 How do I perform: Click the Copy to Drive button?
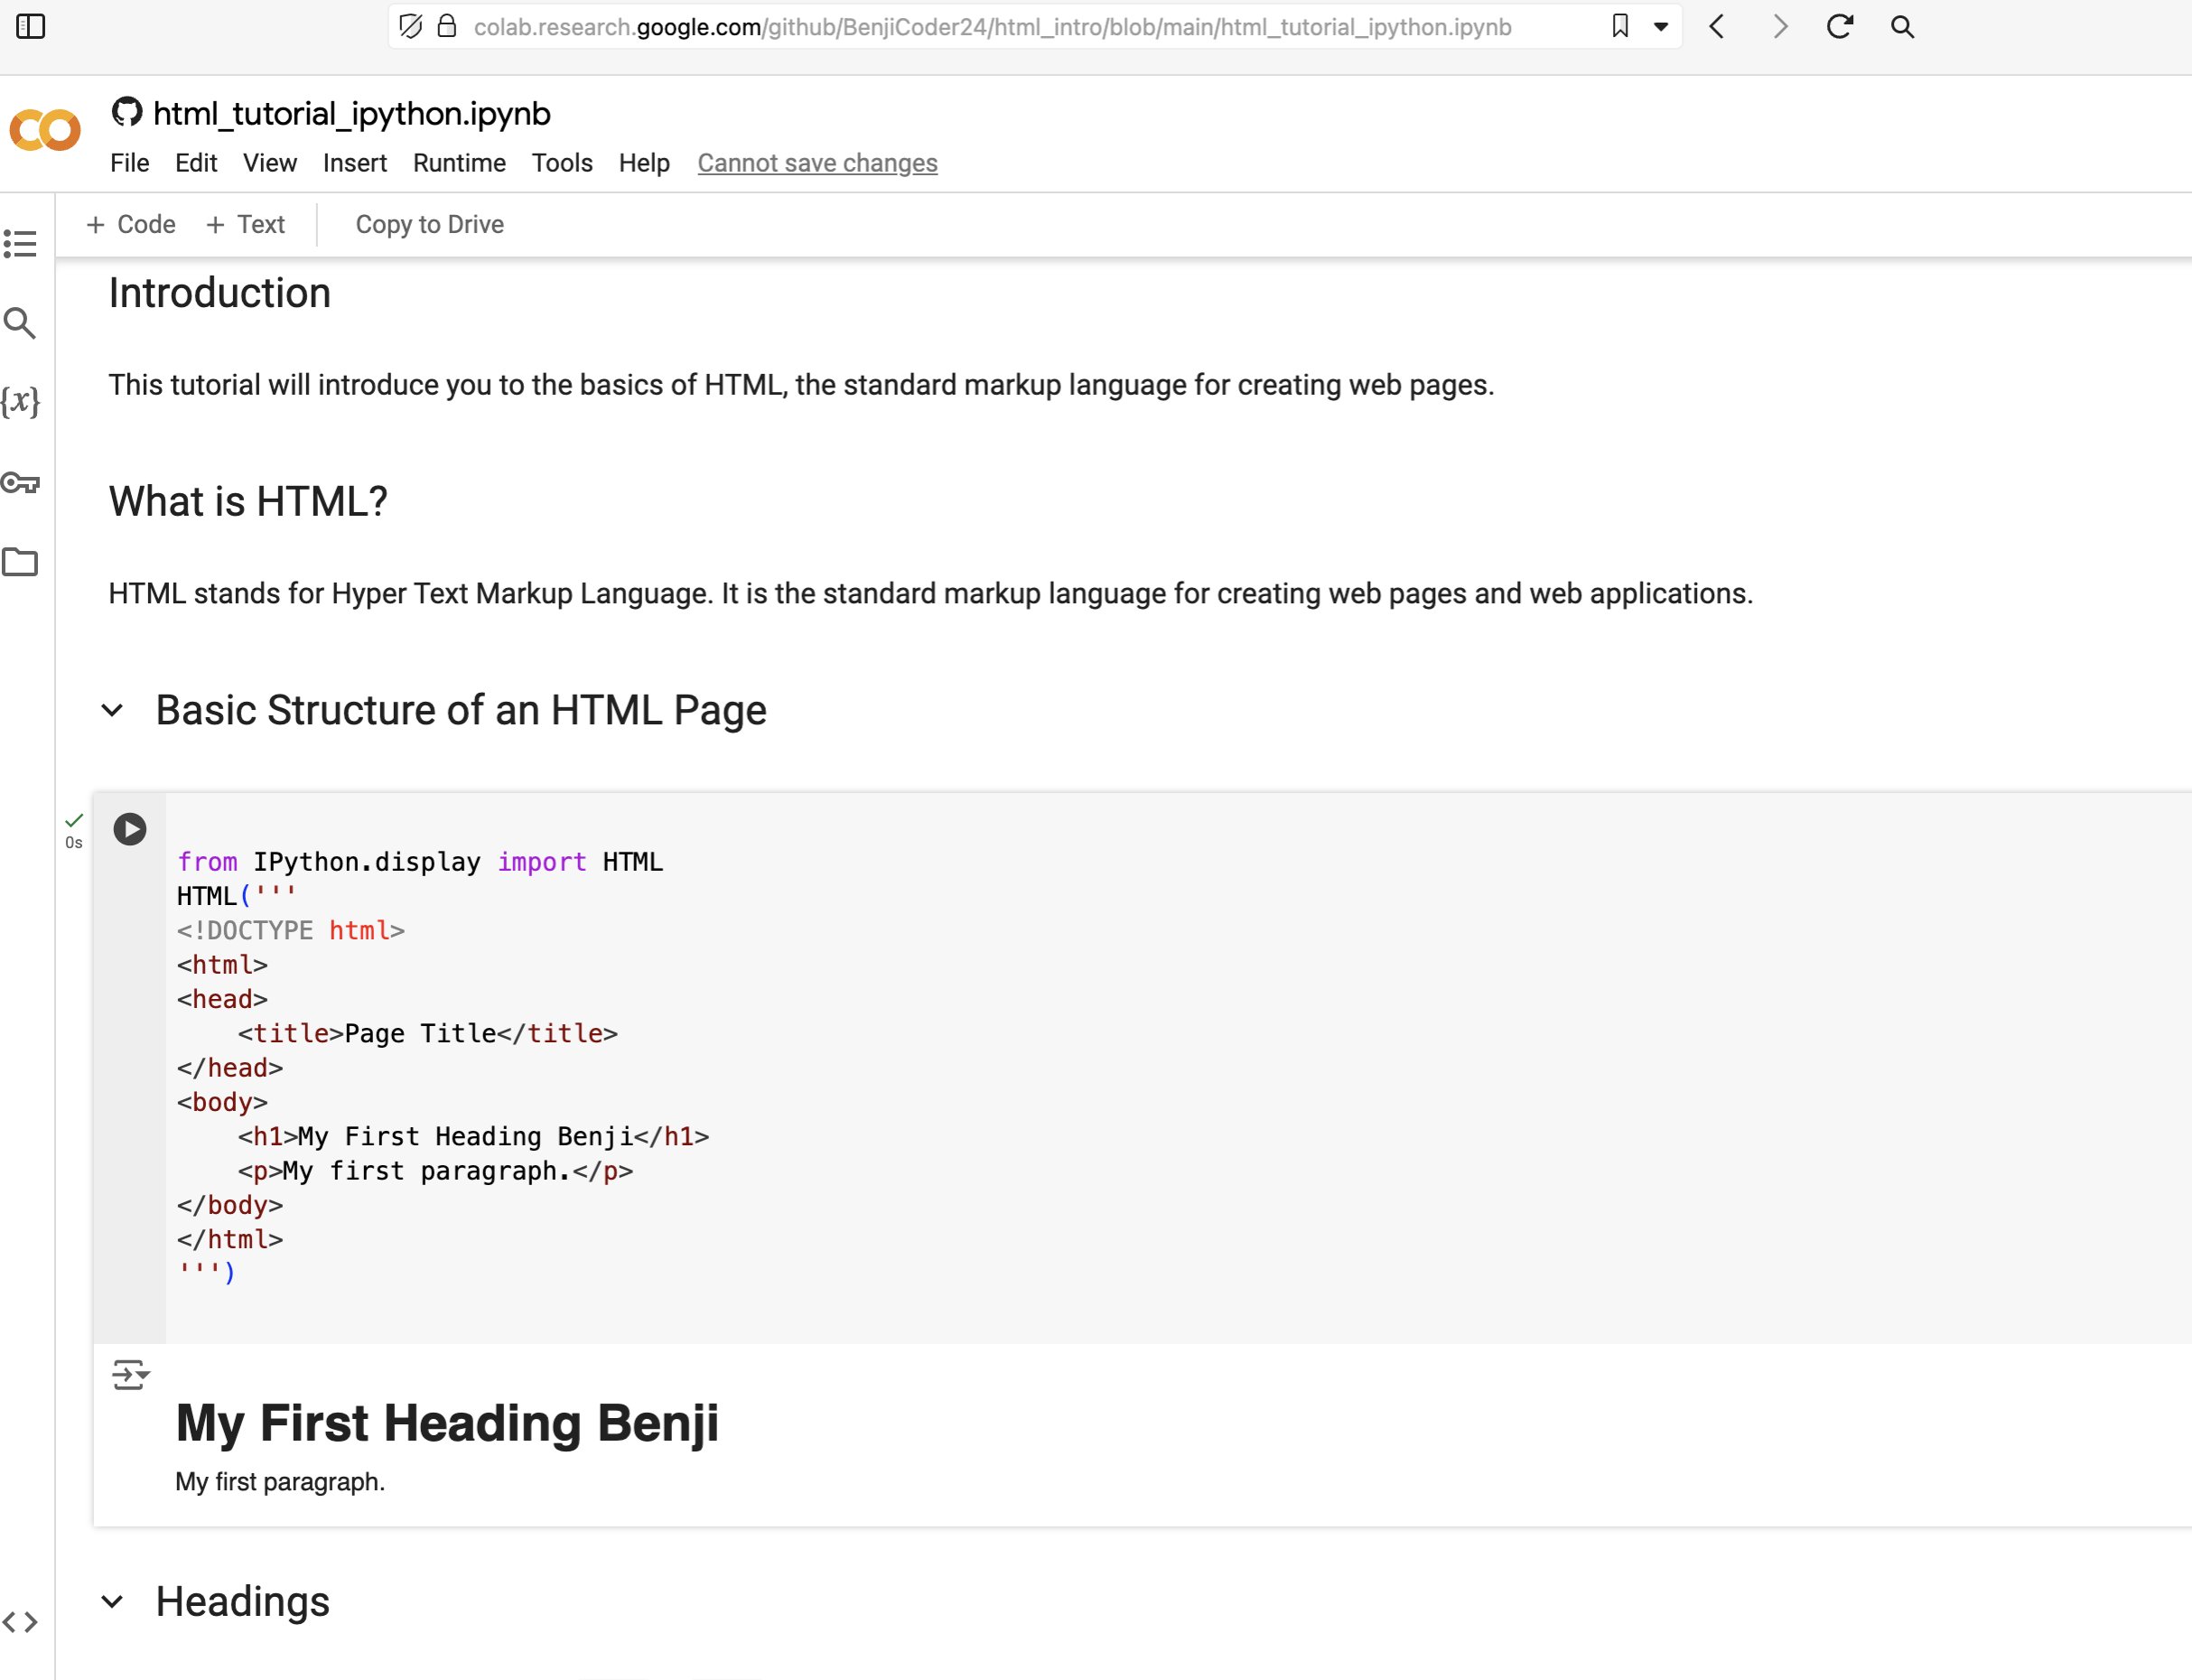[429, 224]
